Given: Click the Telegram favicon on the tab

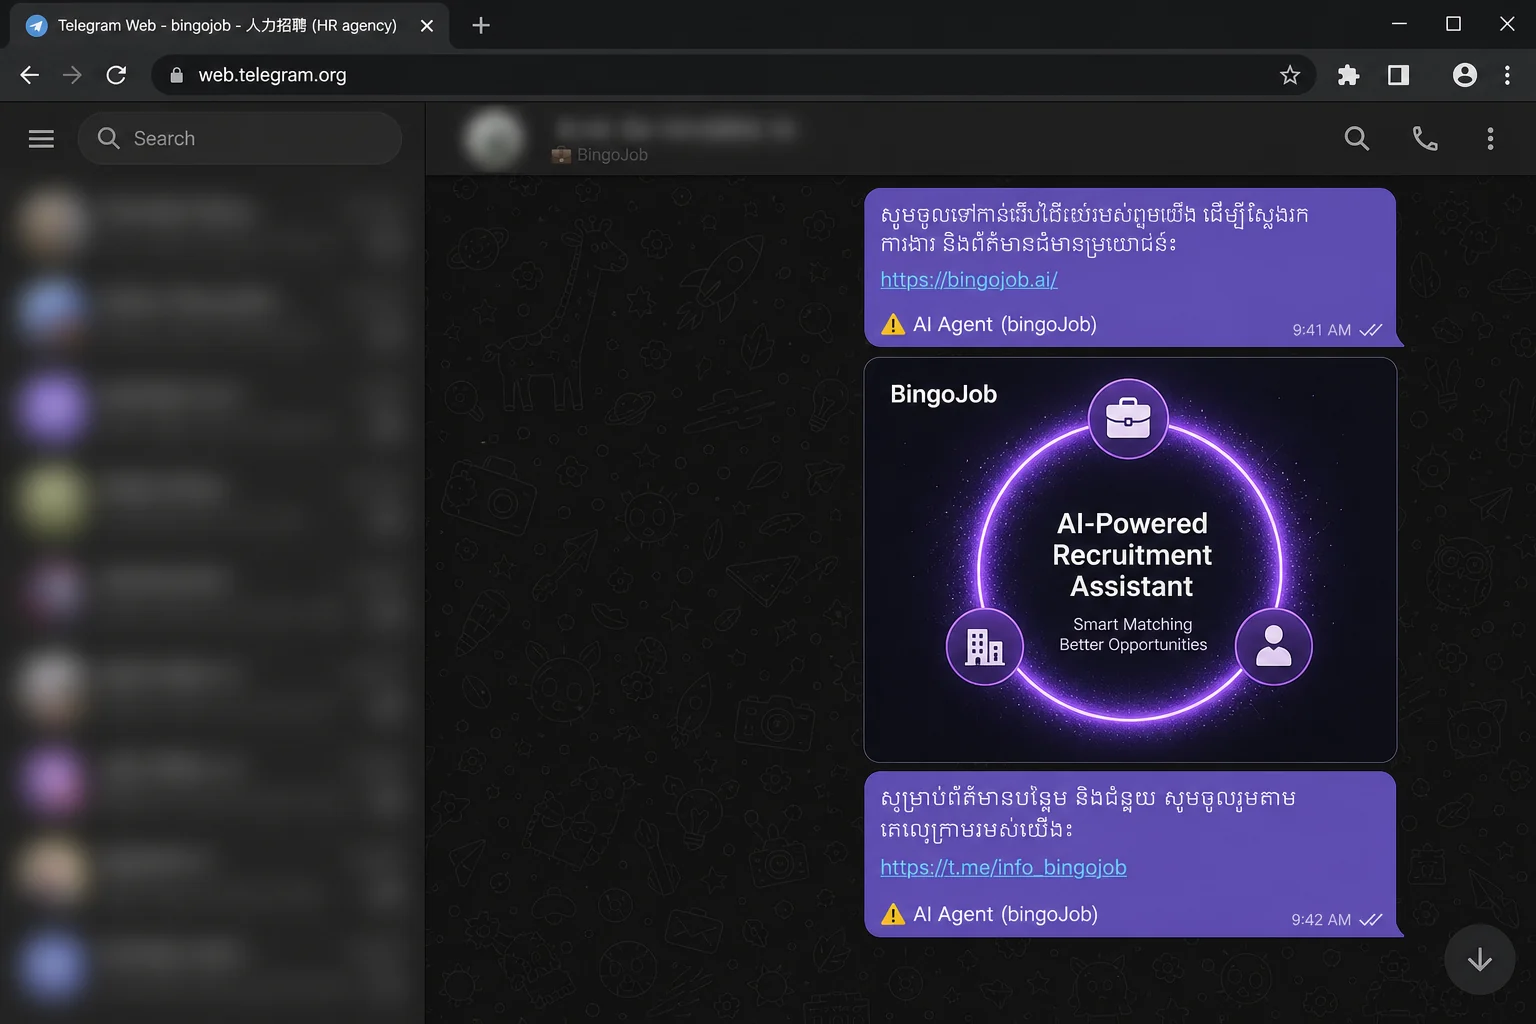Looking at the screenshot, I should (36, 26).
